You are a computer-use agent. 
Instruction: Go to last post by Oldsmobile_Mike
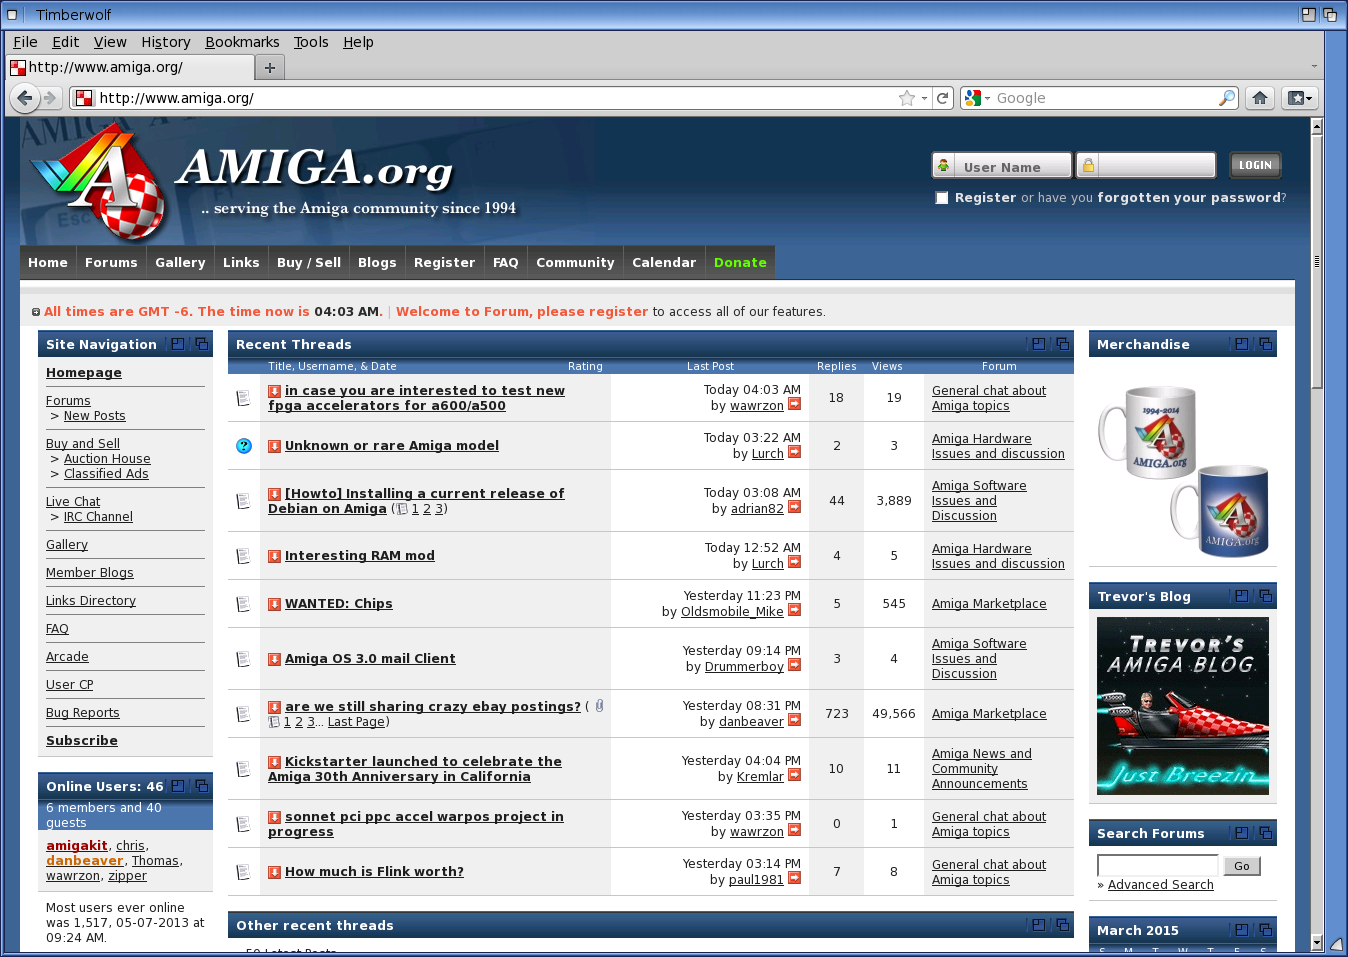point(794,610)
